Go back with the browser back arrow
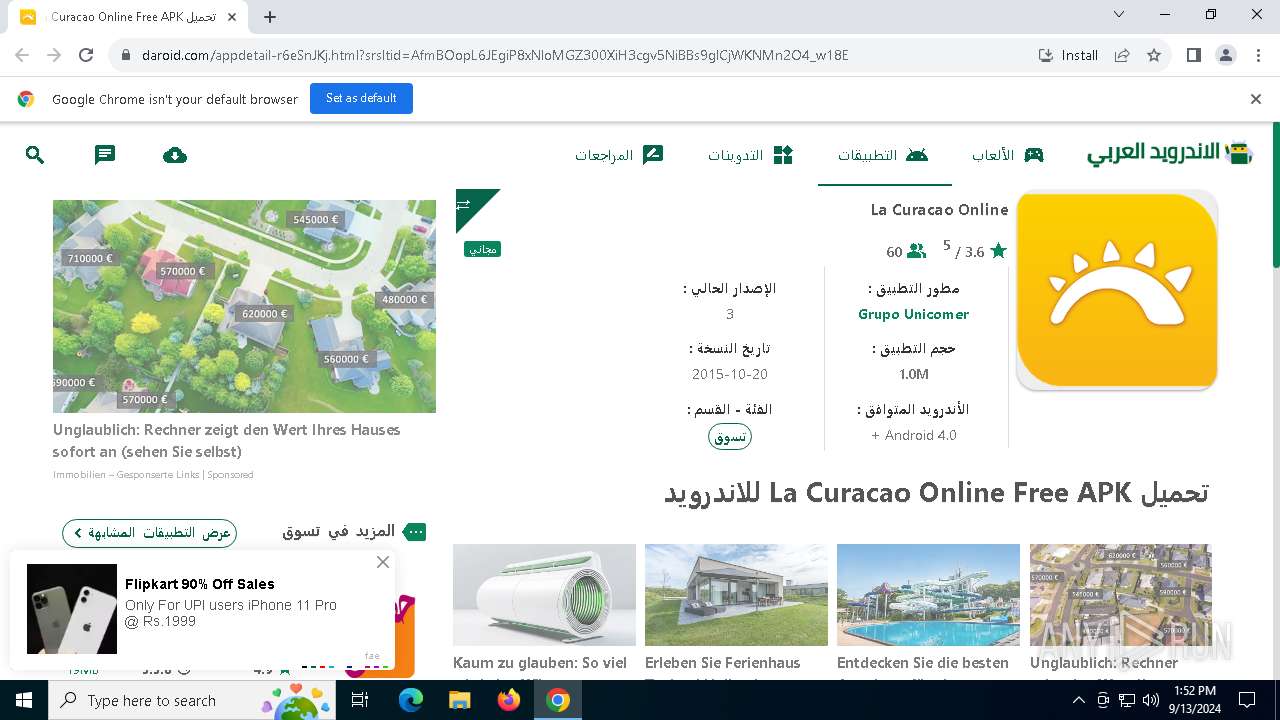Screen dimensions: 1280x720 (x=22, y=55)
